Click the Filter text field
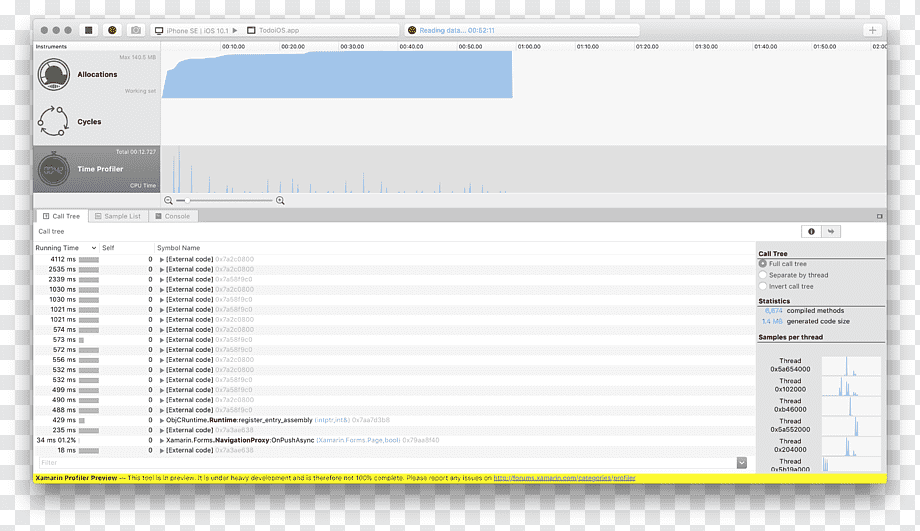Image resolution: width=920 pixels, height=531 pixels. pos(387,463)
